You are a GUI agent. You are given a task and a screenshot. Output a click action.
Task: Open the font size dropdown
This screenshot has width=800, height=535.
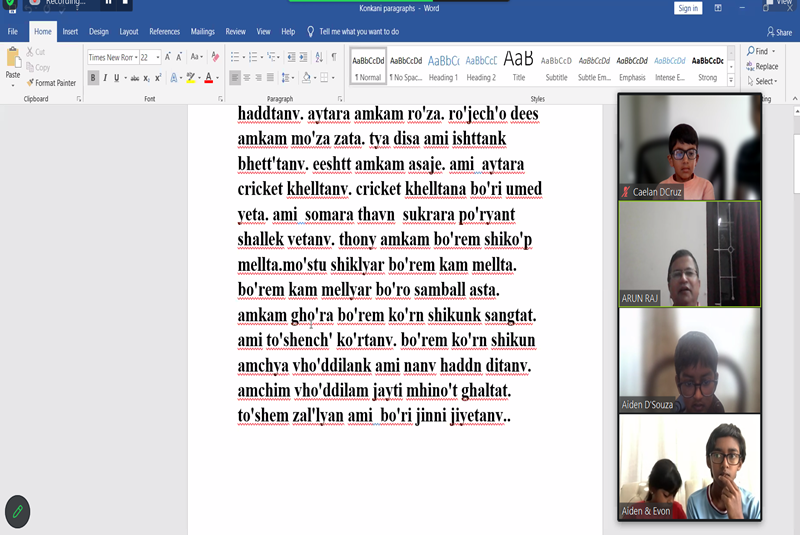158,57
